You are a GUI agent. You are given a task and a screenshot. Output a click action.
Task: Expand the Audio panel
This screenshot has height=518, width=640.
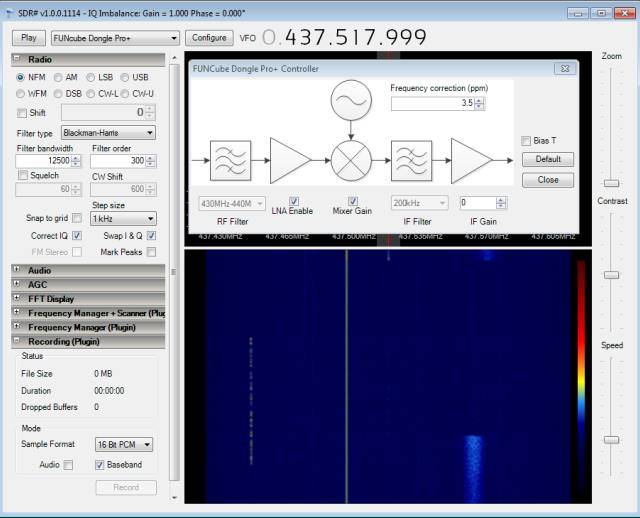coord(16,269)
